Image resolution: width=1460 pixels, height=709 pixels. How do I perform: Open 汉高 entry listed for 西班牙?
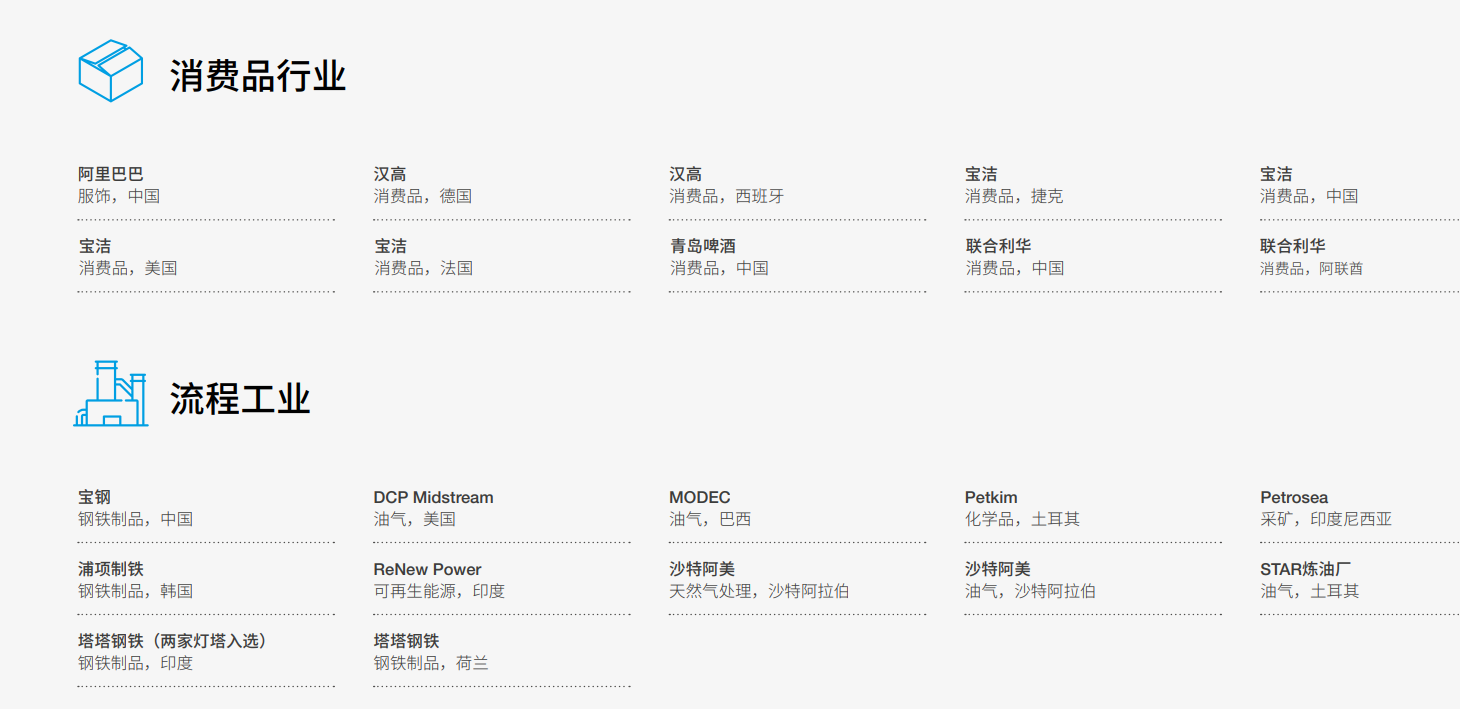tap(685, 174)
